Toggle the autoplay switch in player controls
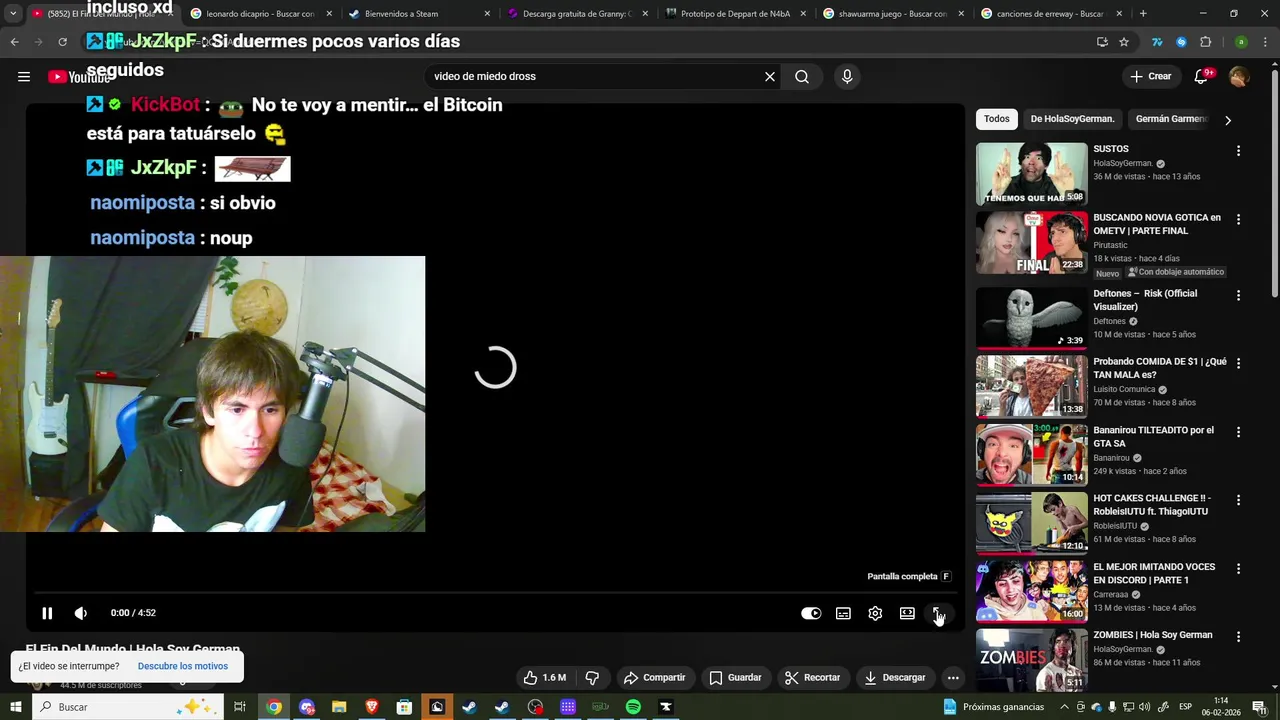Image resolution: width=1280 pixels, height=720 pixels. point(811,613)
